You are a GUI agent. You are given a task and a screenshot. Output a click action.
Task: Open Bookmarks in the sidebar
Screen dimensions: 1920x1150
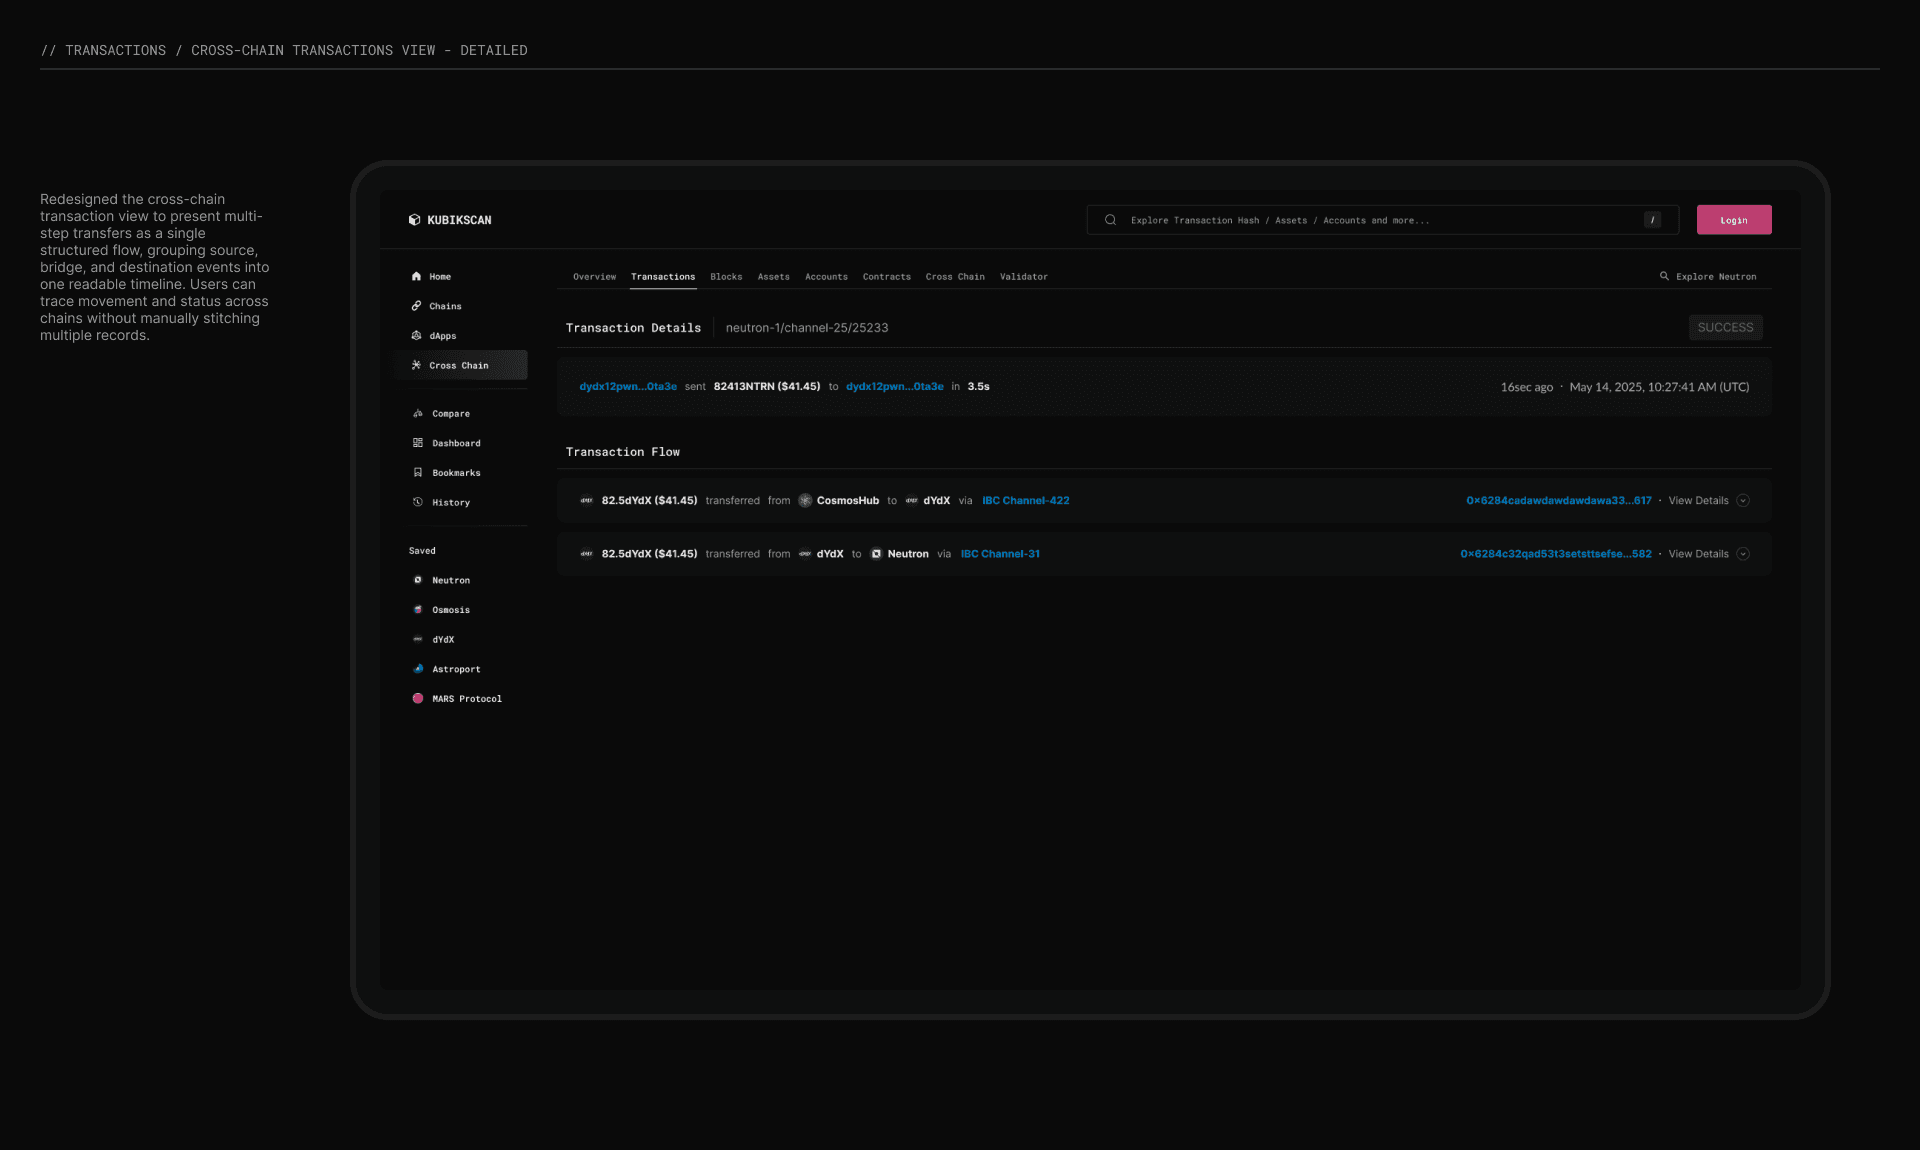point(455,473)
